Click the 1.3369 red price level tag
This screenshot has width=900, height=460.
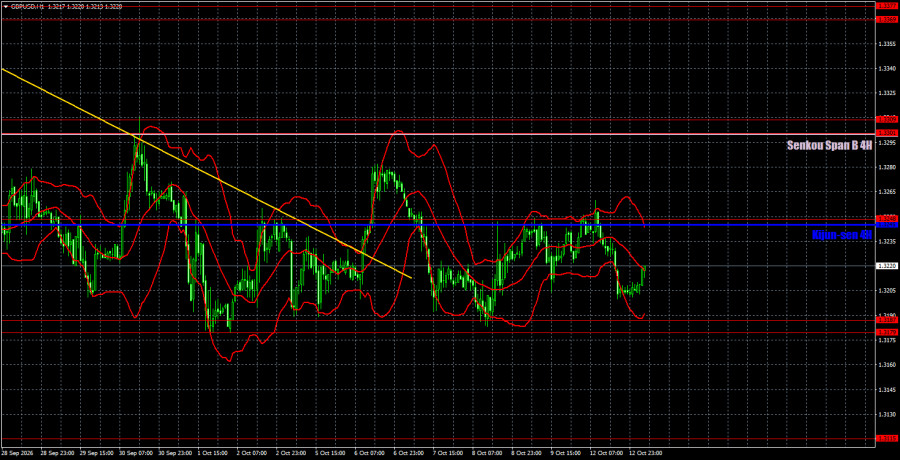pyautogui.click(x=886, y=19)
